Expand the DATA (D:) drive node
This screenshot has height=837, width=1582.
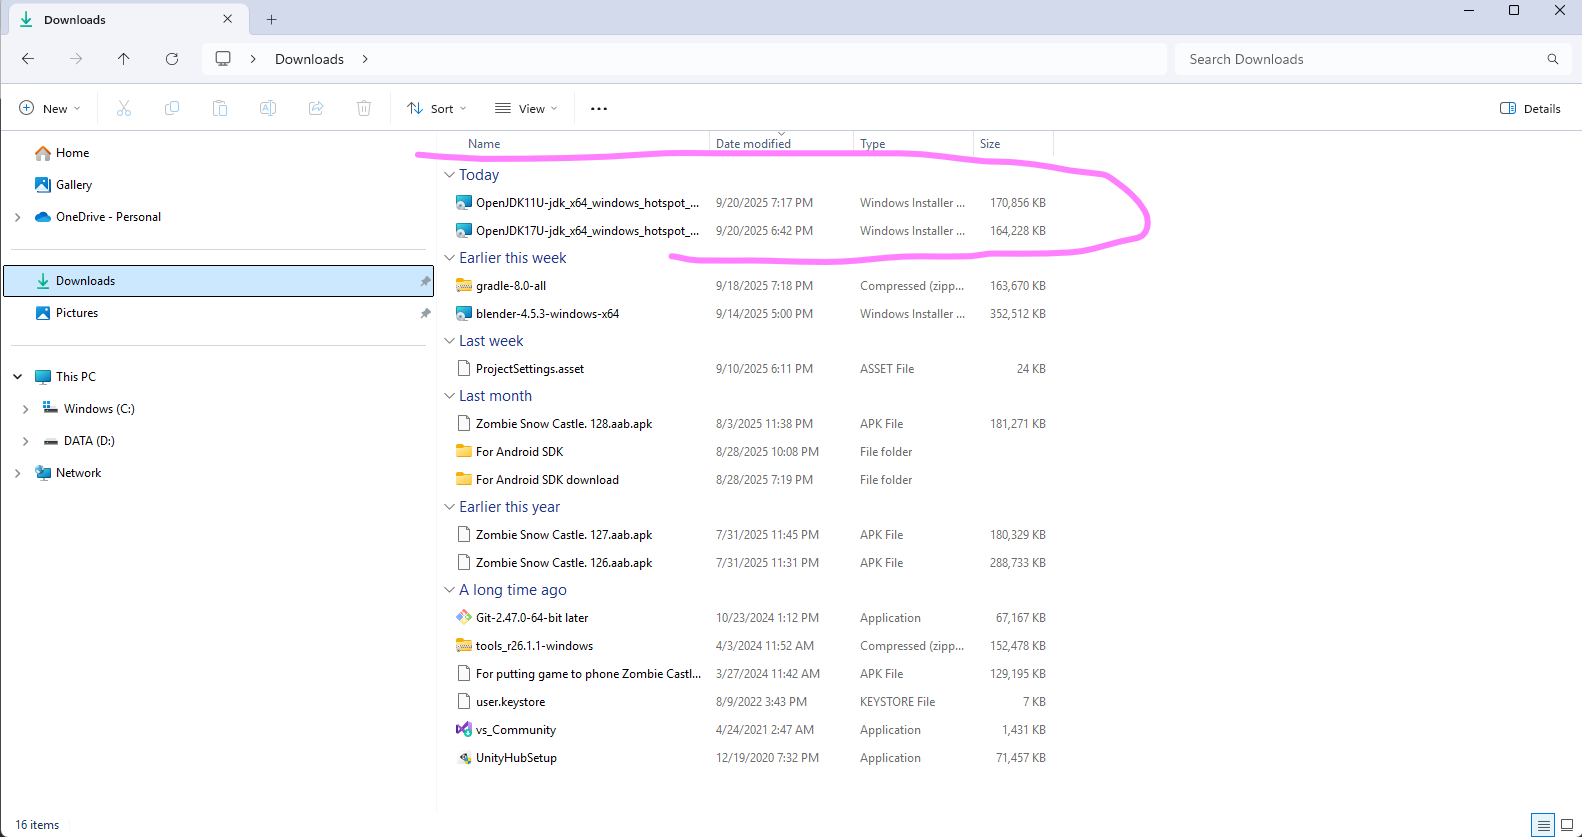(x=25, y=441)
